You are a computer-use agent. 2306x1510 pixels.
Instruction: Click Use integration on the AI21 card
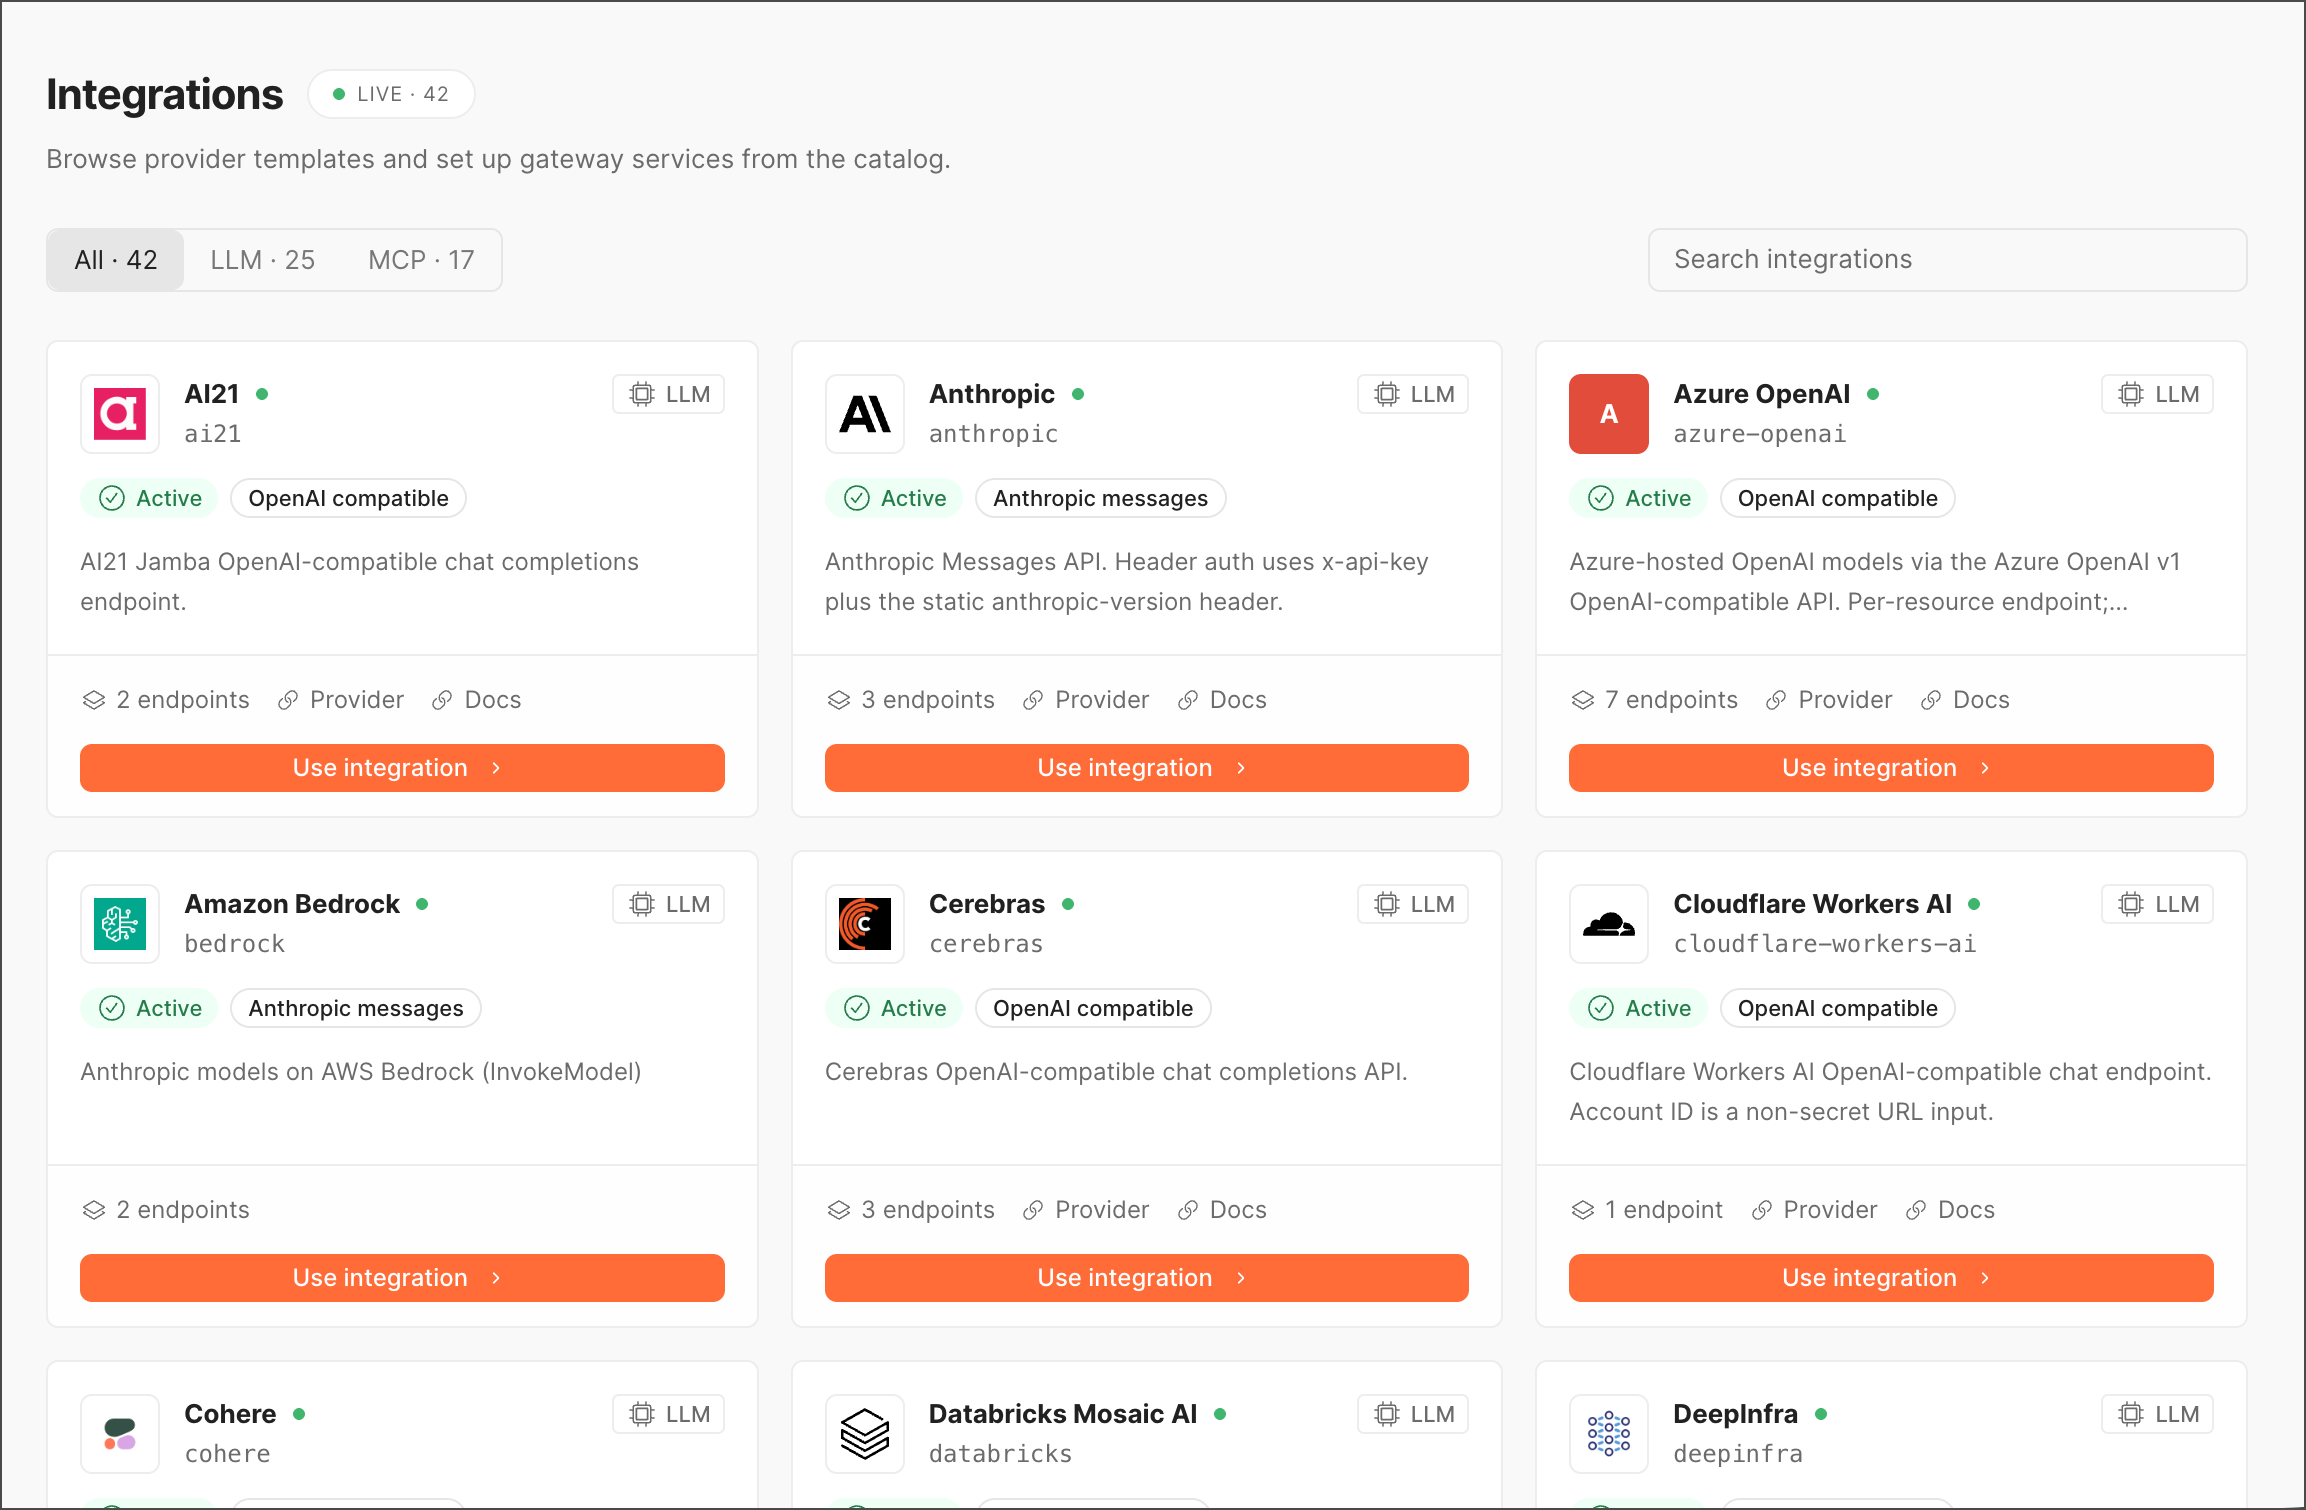coord(402,768)
